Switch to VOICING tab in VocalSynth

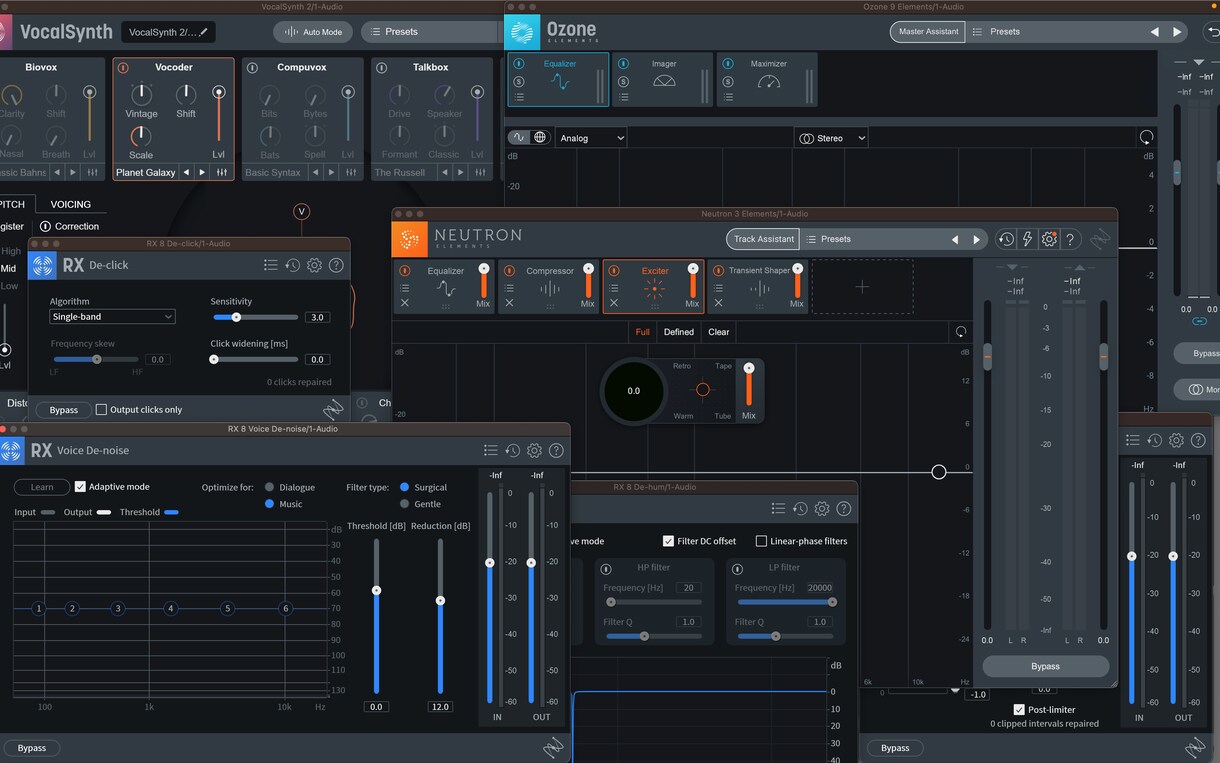pyautogui.click(x=70, y=204)
